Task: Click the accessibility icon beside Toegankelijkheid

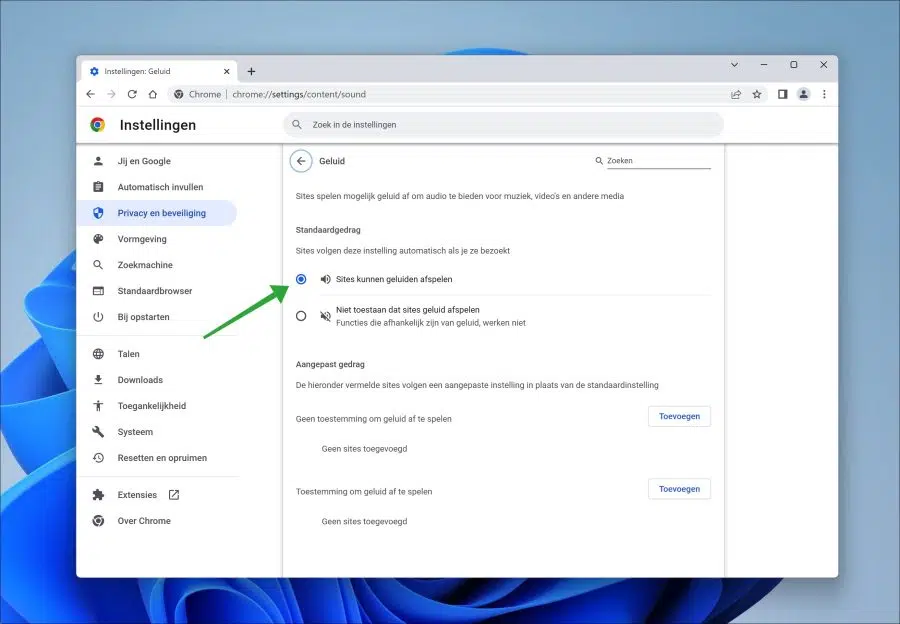Action: 98,406
